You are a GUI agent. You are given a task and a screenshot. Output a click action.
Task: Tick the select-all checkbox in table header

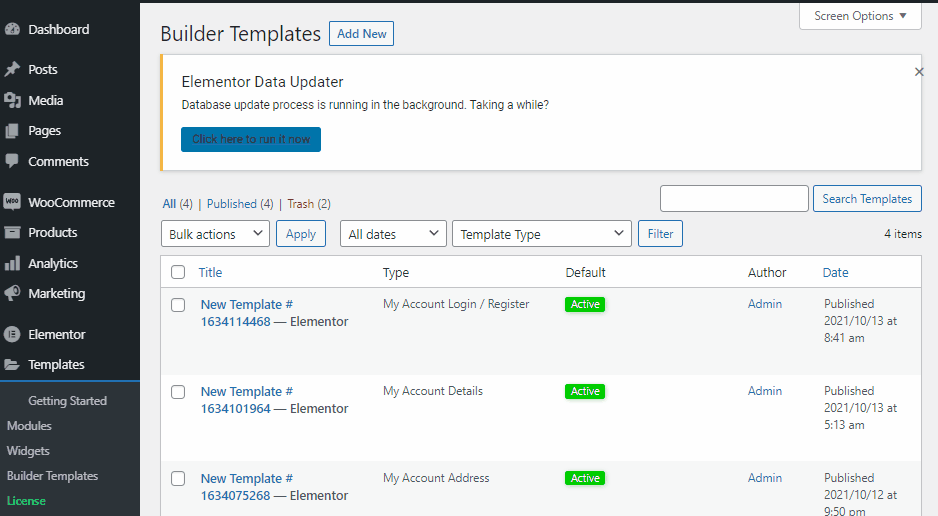pos(178,272)
